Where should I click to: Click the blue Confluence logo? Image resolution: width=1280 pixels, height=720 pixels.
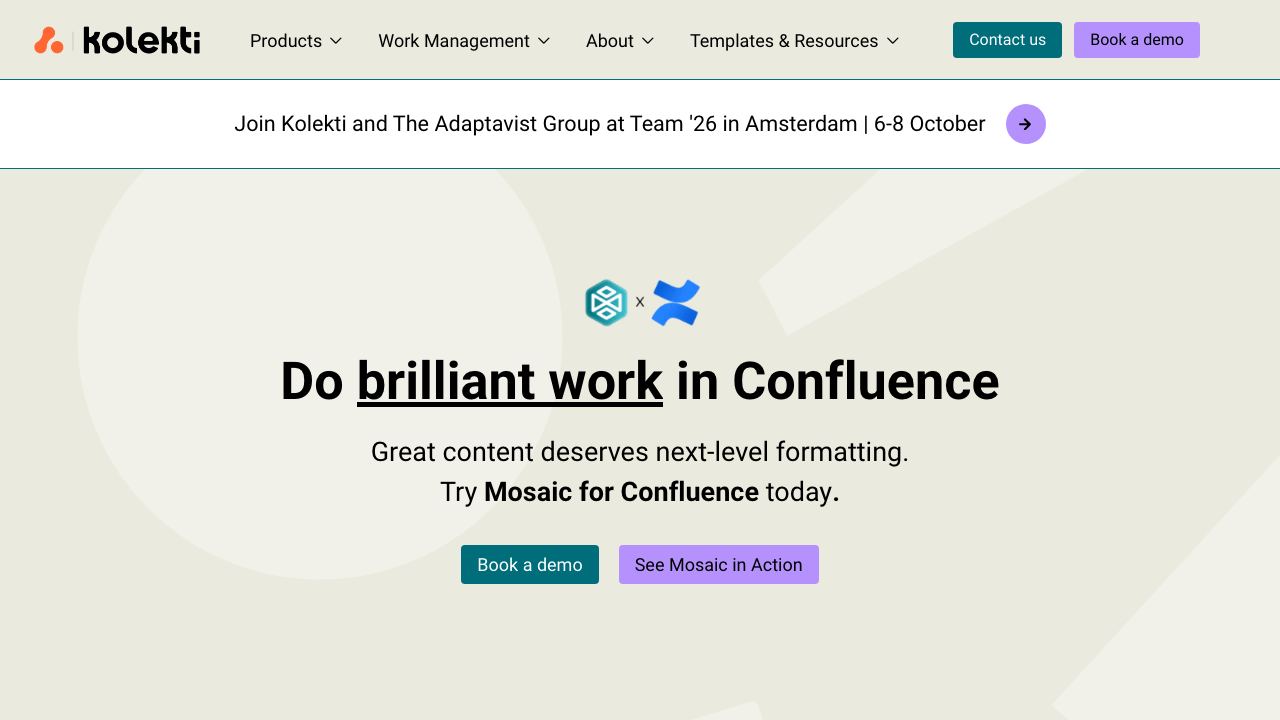tap(676, 303)
